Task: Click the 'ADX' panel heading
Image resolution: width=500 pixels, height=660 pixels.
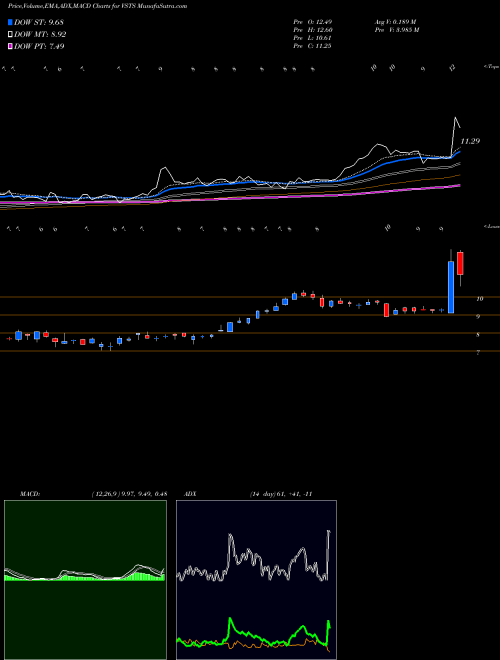Action: point(190,494)
